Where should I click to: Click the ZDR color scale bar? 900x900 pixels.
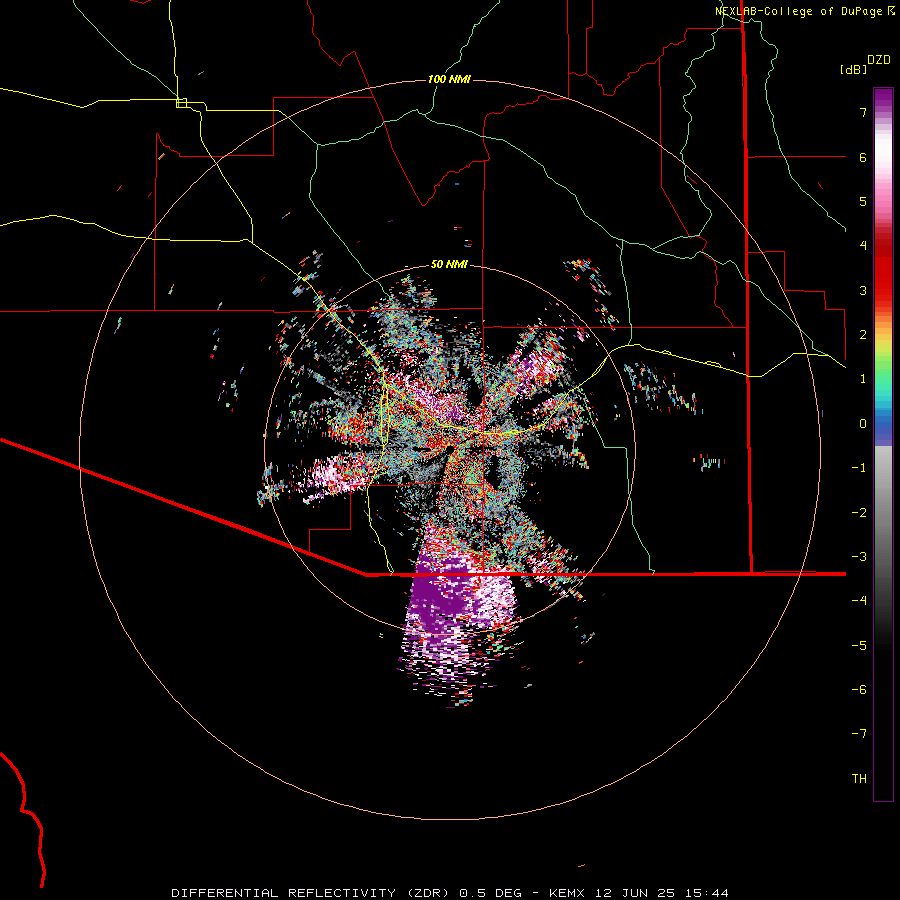883,444
